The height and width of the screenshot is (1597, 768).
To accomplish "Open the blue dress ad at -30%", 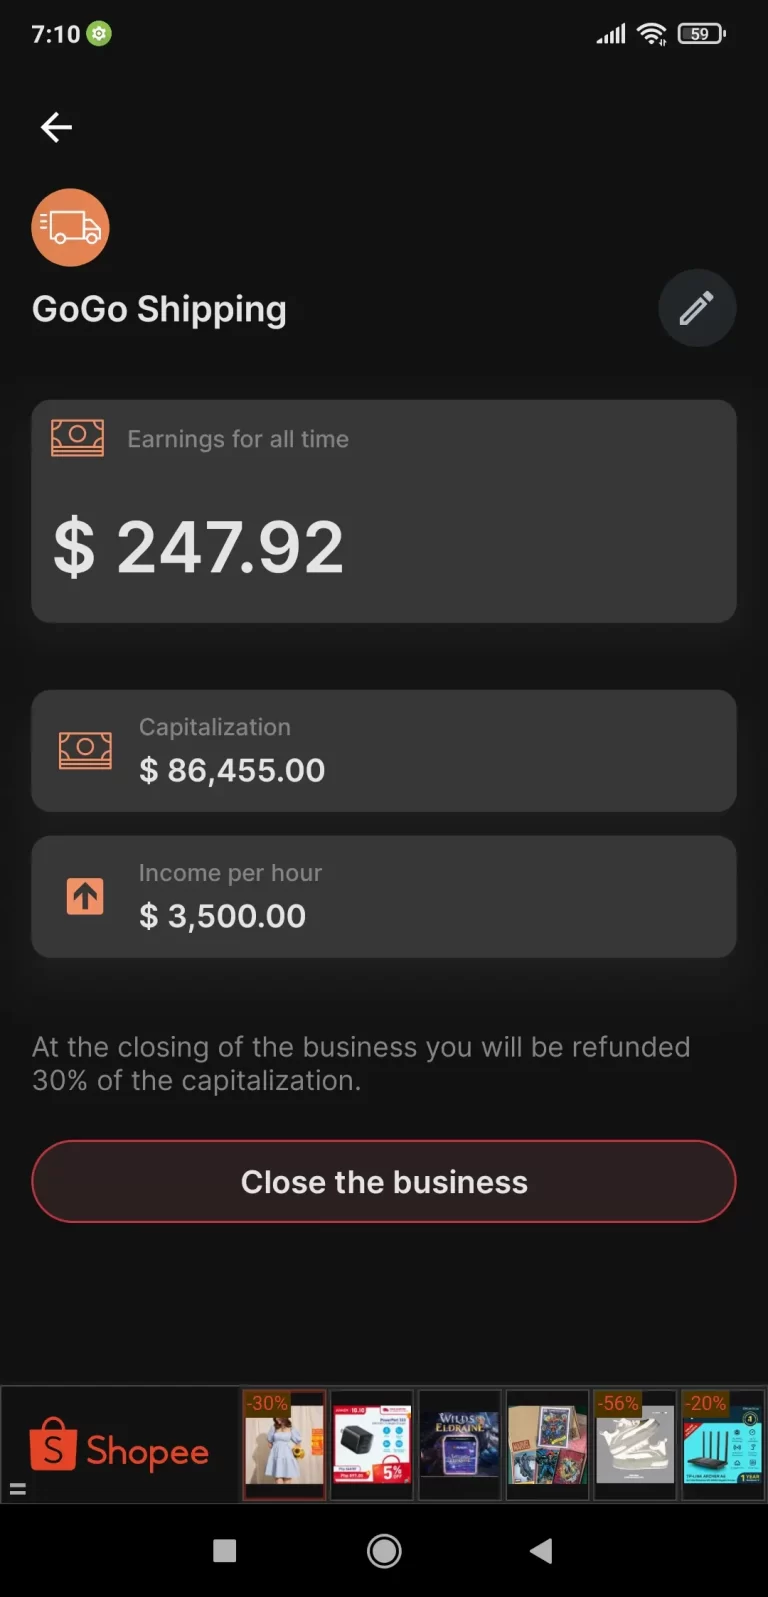I will (285, 1445).
